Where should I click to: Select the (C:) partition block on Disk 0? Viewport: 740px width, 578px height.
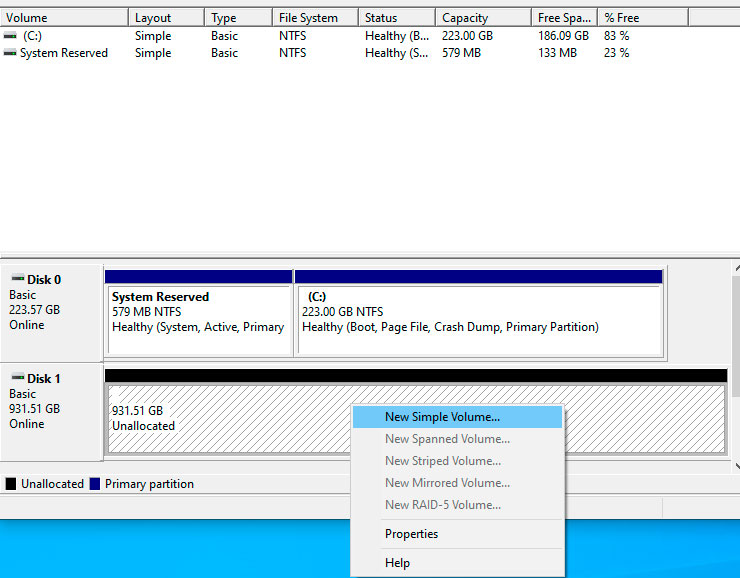pyautogui.click(x=479, y=313)
